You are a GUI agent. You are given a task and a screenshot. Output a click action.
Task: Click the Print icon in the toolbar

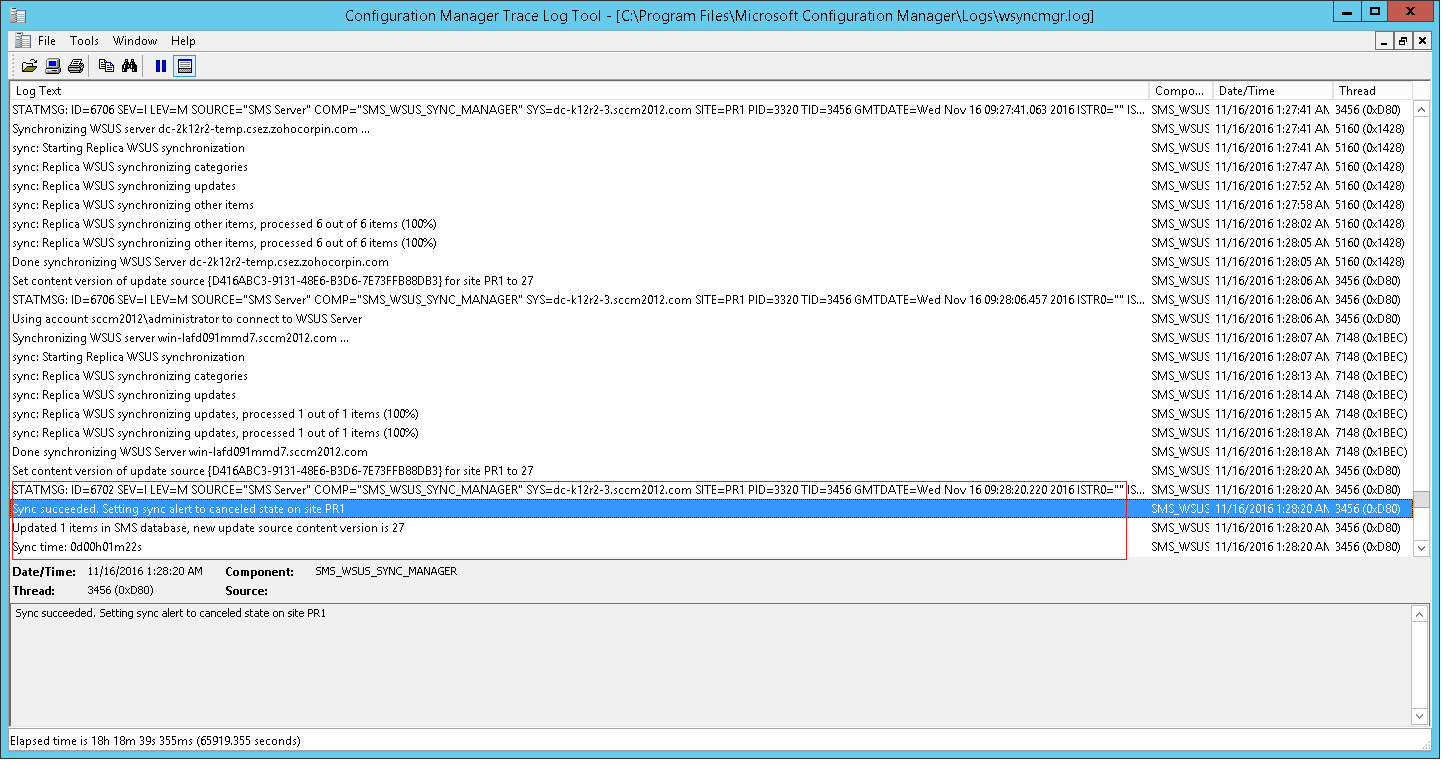(75, 66)
